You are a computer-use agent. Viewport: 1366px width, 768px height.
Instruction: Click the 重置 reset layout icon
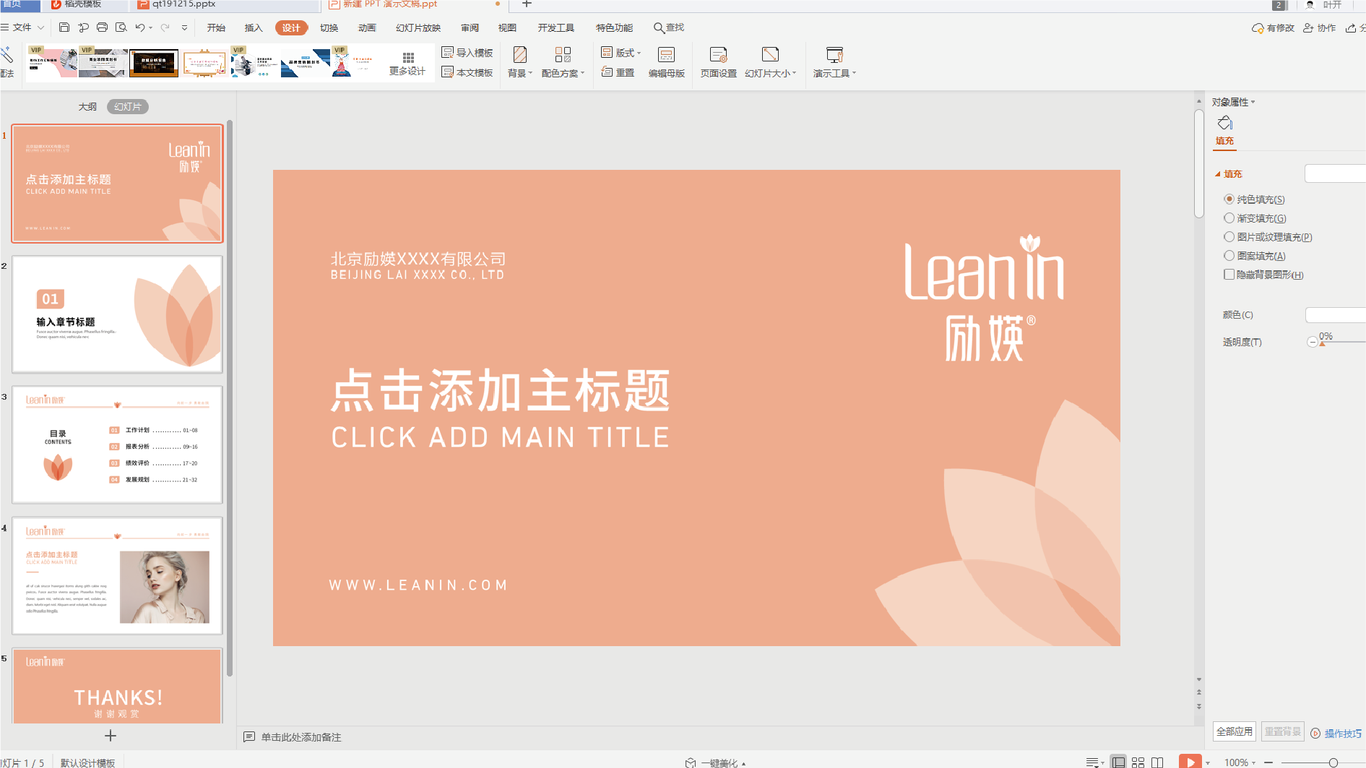point(618,72)
